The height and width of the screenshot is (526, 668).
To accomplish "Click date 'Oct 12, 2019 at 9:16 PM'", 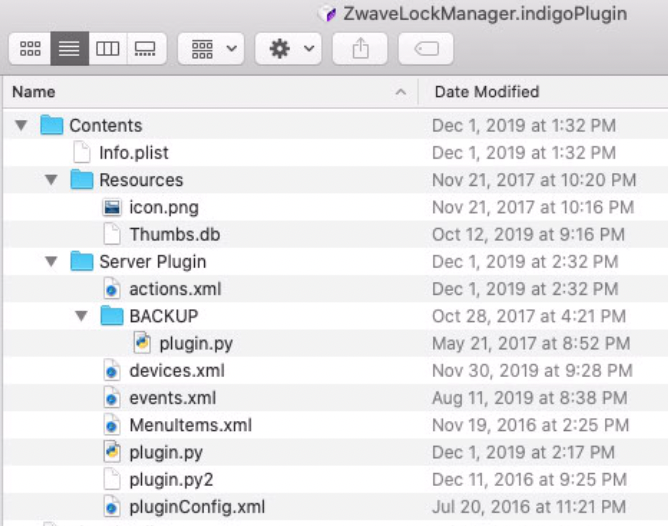I will pyautogui.click(x=528, y=235).
